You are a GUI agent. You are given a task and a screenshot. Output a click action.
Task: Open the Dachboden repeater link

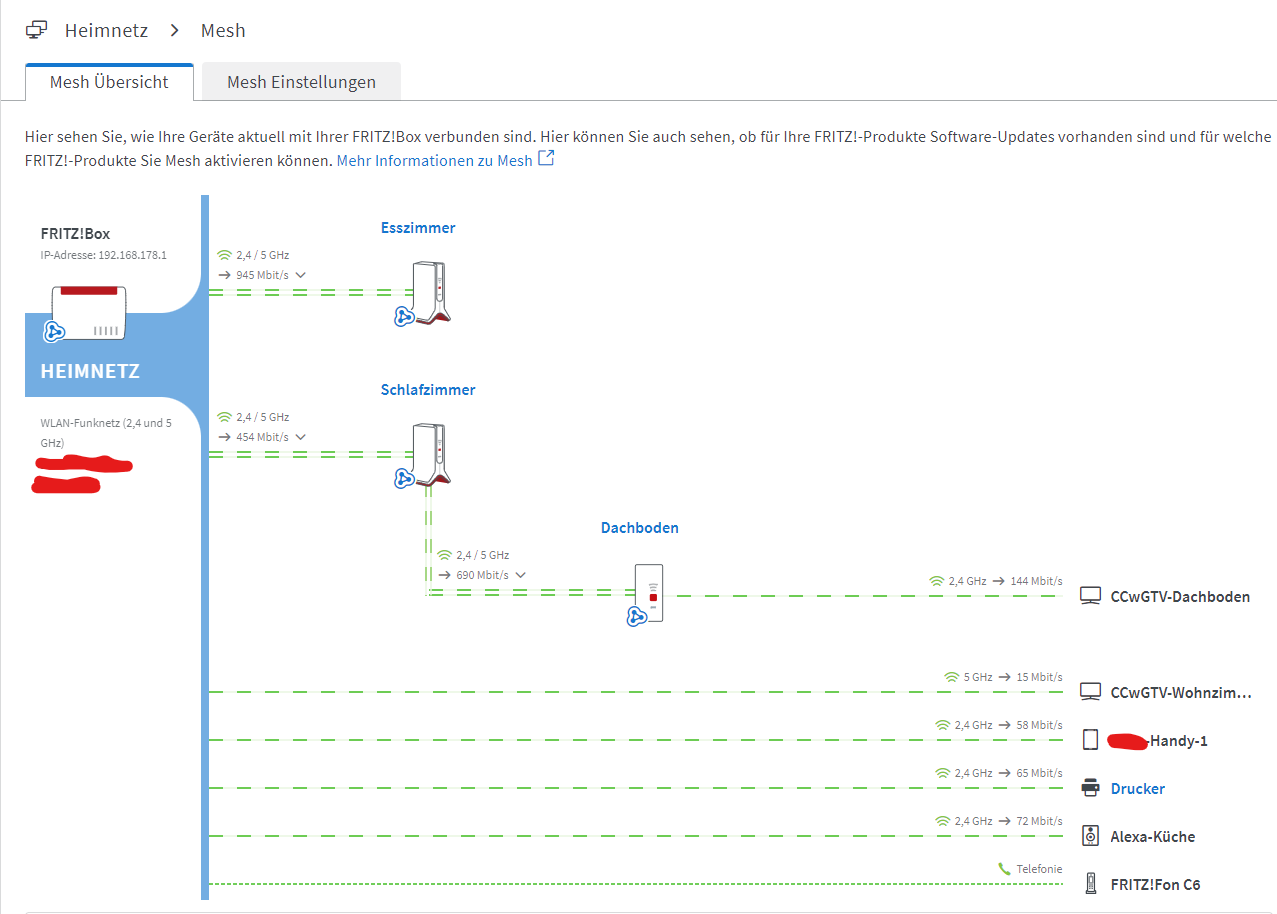tap(640, 528)
